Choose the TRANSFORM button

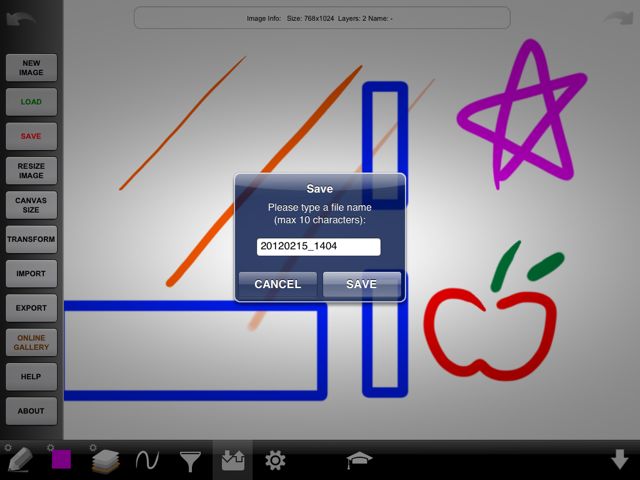(31, 239)
